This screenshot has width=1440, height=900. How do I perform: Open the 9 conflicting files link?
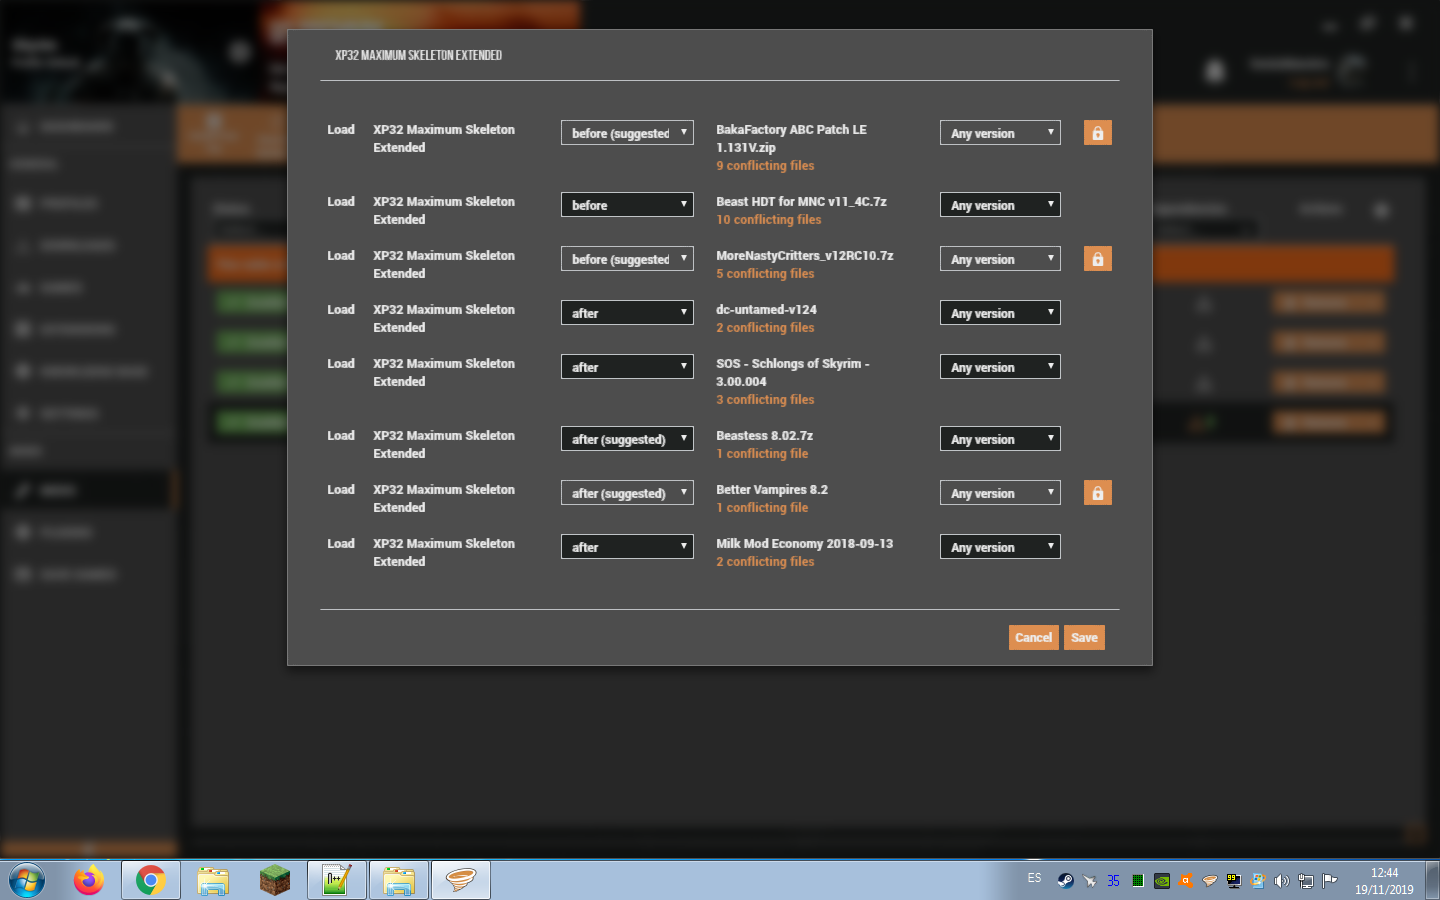pyautogui.click(x=765, y=166)
